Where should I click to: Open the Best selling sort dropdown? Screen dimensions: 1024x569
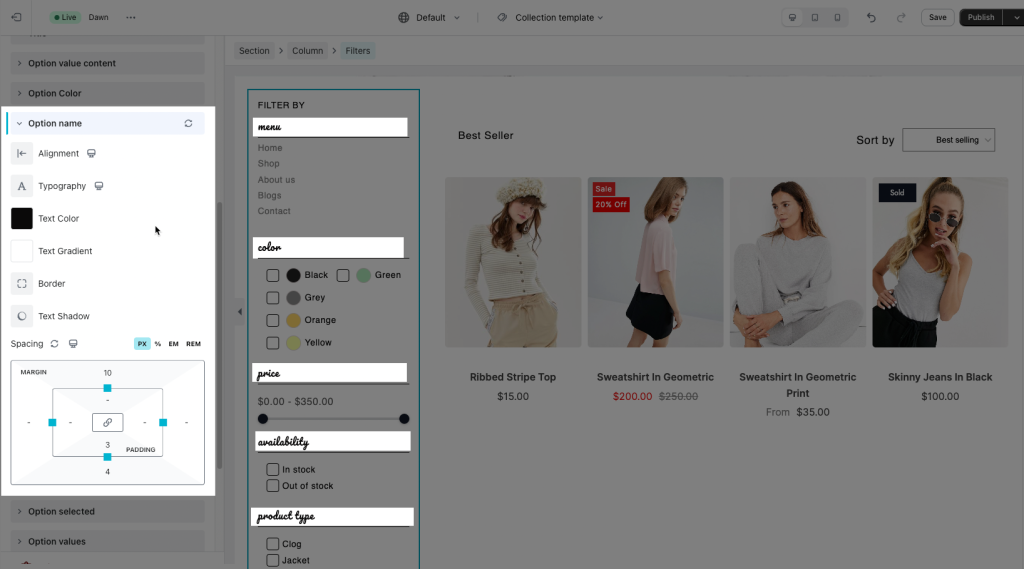pos(949,140)
